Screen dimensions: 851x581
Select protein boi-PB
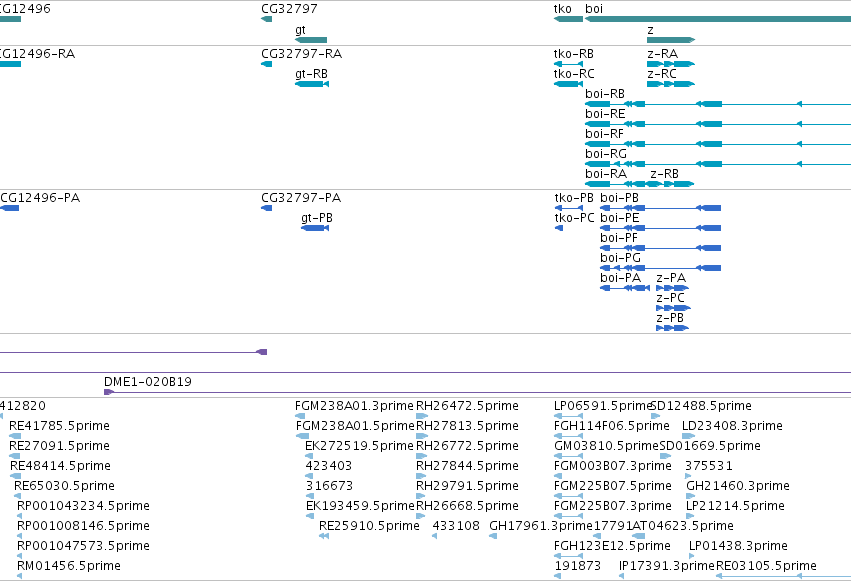coord(661,208)
